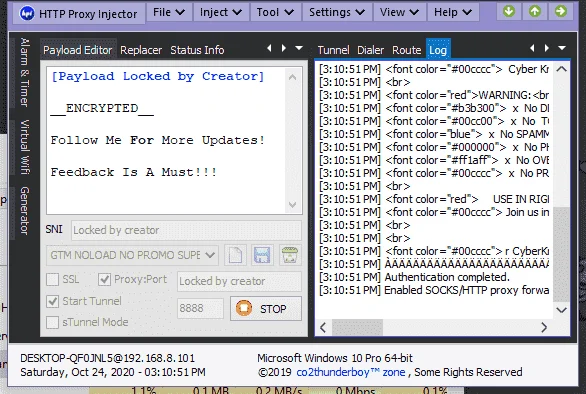
Task: Switch to the Replacer tab
Action: click(141, 50)
